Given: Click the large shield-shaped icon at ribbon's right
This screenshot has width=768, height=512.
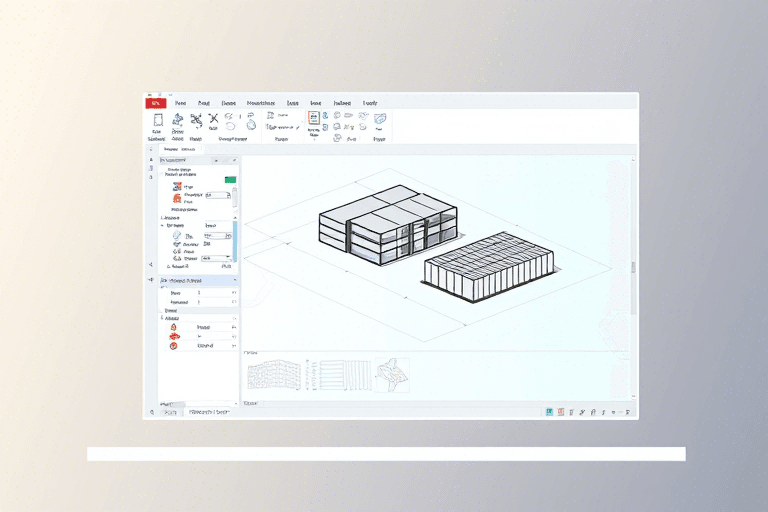Looking at the screenshot, I should click(380, 120).
